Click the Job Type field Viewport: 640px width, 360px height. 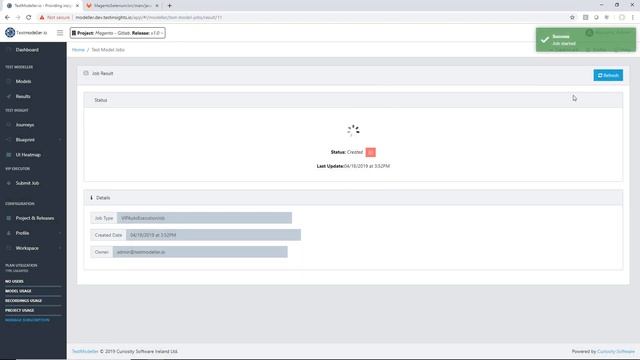pyautogui.click(x=204, y=218)
